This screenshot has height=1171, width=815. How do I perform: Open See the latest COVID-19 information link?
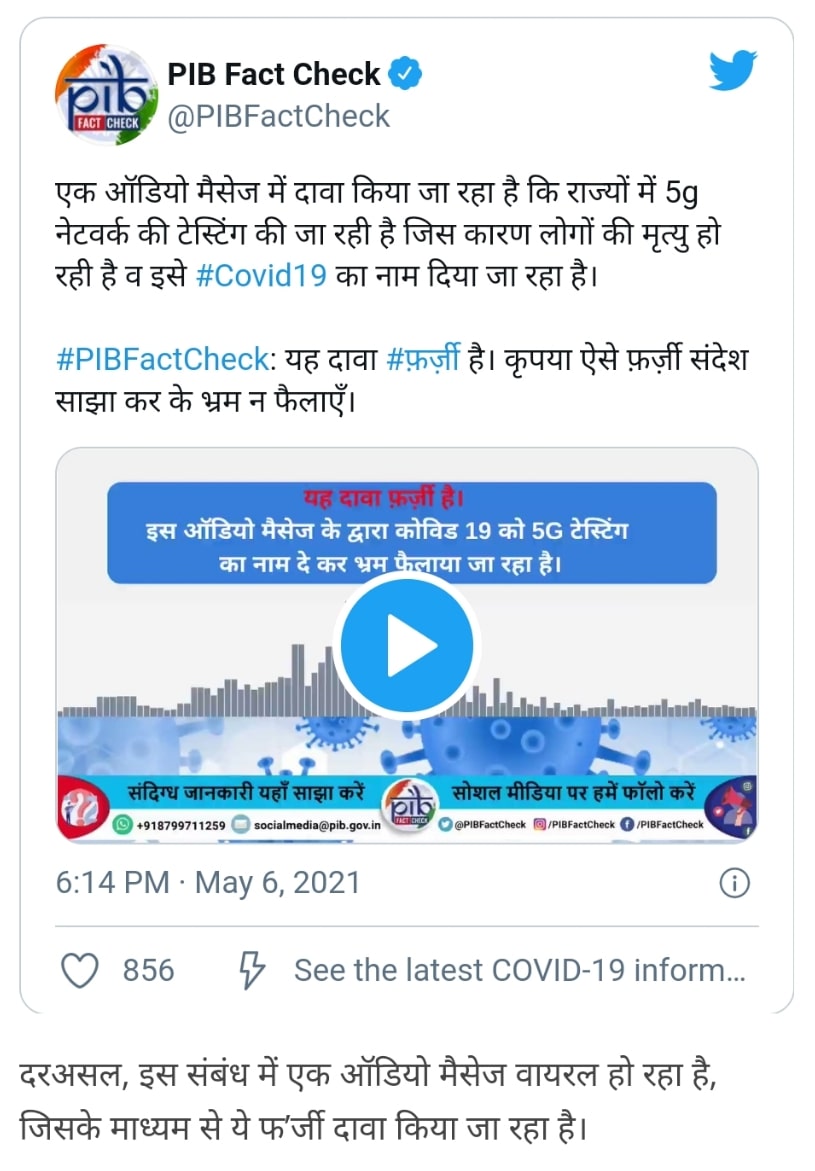pos(520,970)
